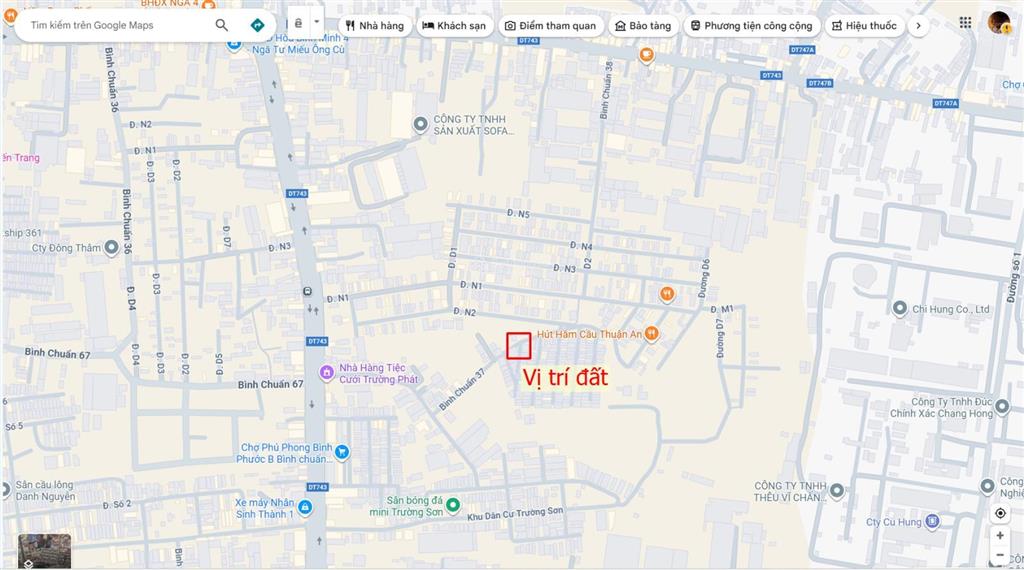Screen dimensions: 1024x570
Task: Open the Google apps grid
Action: coord(965,22)
